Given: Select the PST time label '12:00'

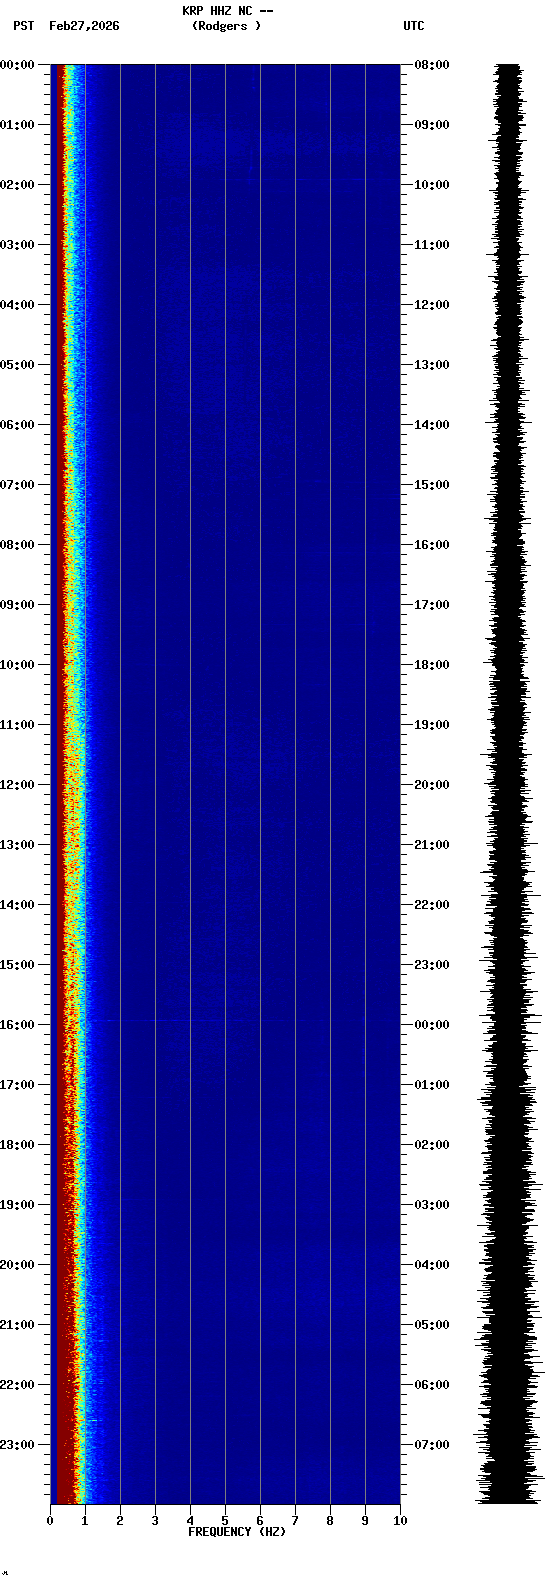Looking at the screenshot, I should 17,785.
